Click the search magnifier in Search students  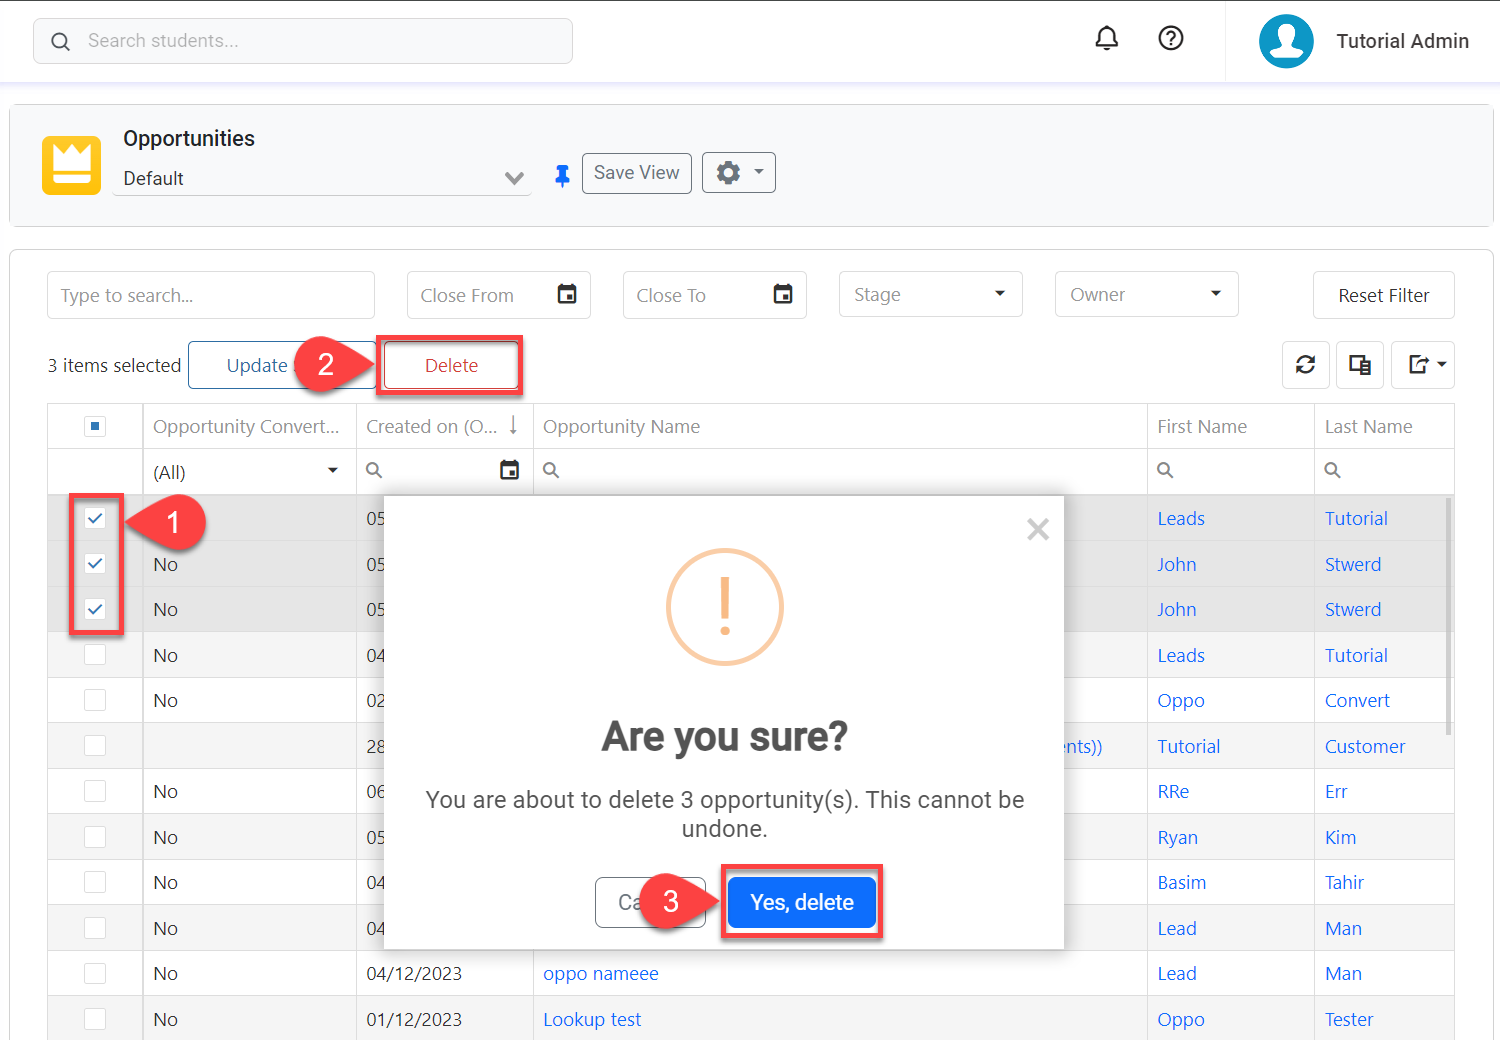(61, 41)
